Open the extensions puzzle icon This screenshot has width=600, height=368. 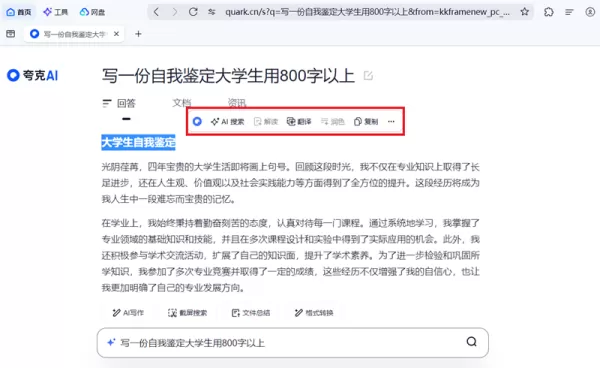(x=549, y=12)
